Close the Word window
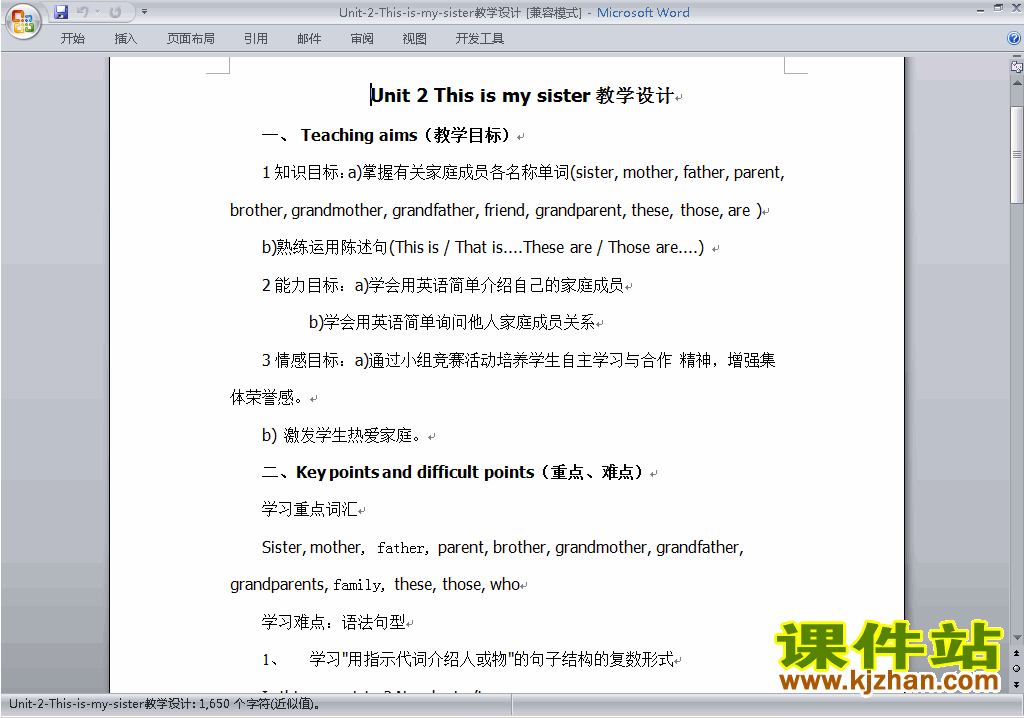The image size is (1024, 718). tap(1015, 8)
